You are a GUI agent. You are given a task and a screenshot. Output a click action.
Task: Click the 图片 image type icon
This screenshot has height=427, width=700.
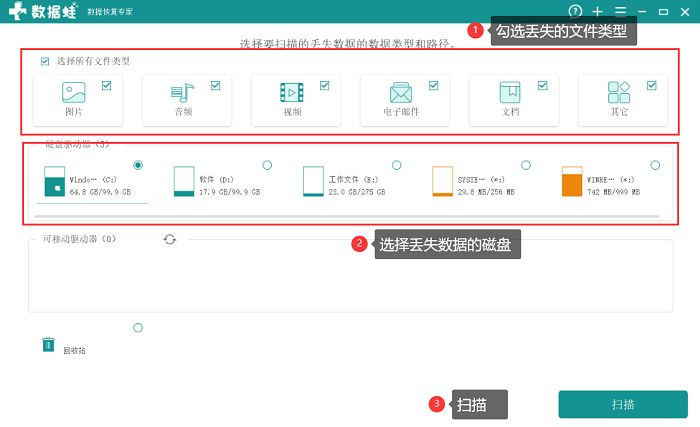[x=74, y=92]
